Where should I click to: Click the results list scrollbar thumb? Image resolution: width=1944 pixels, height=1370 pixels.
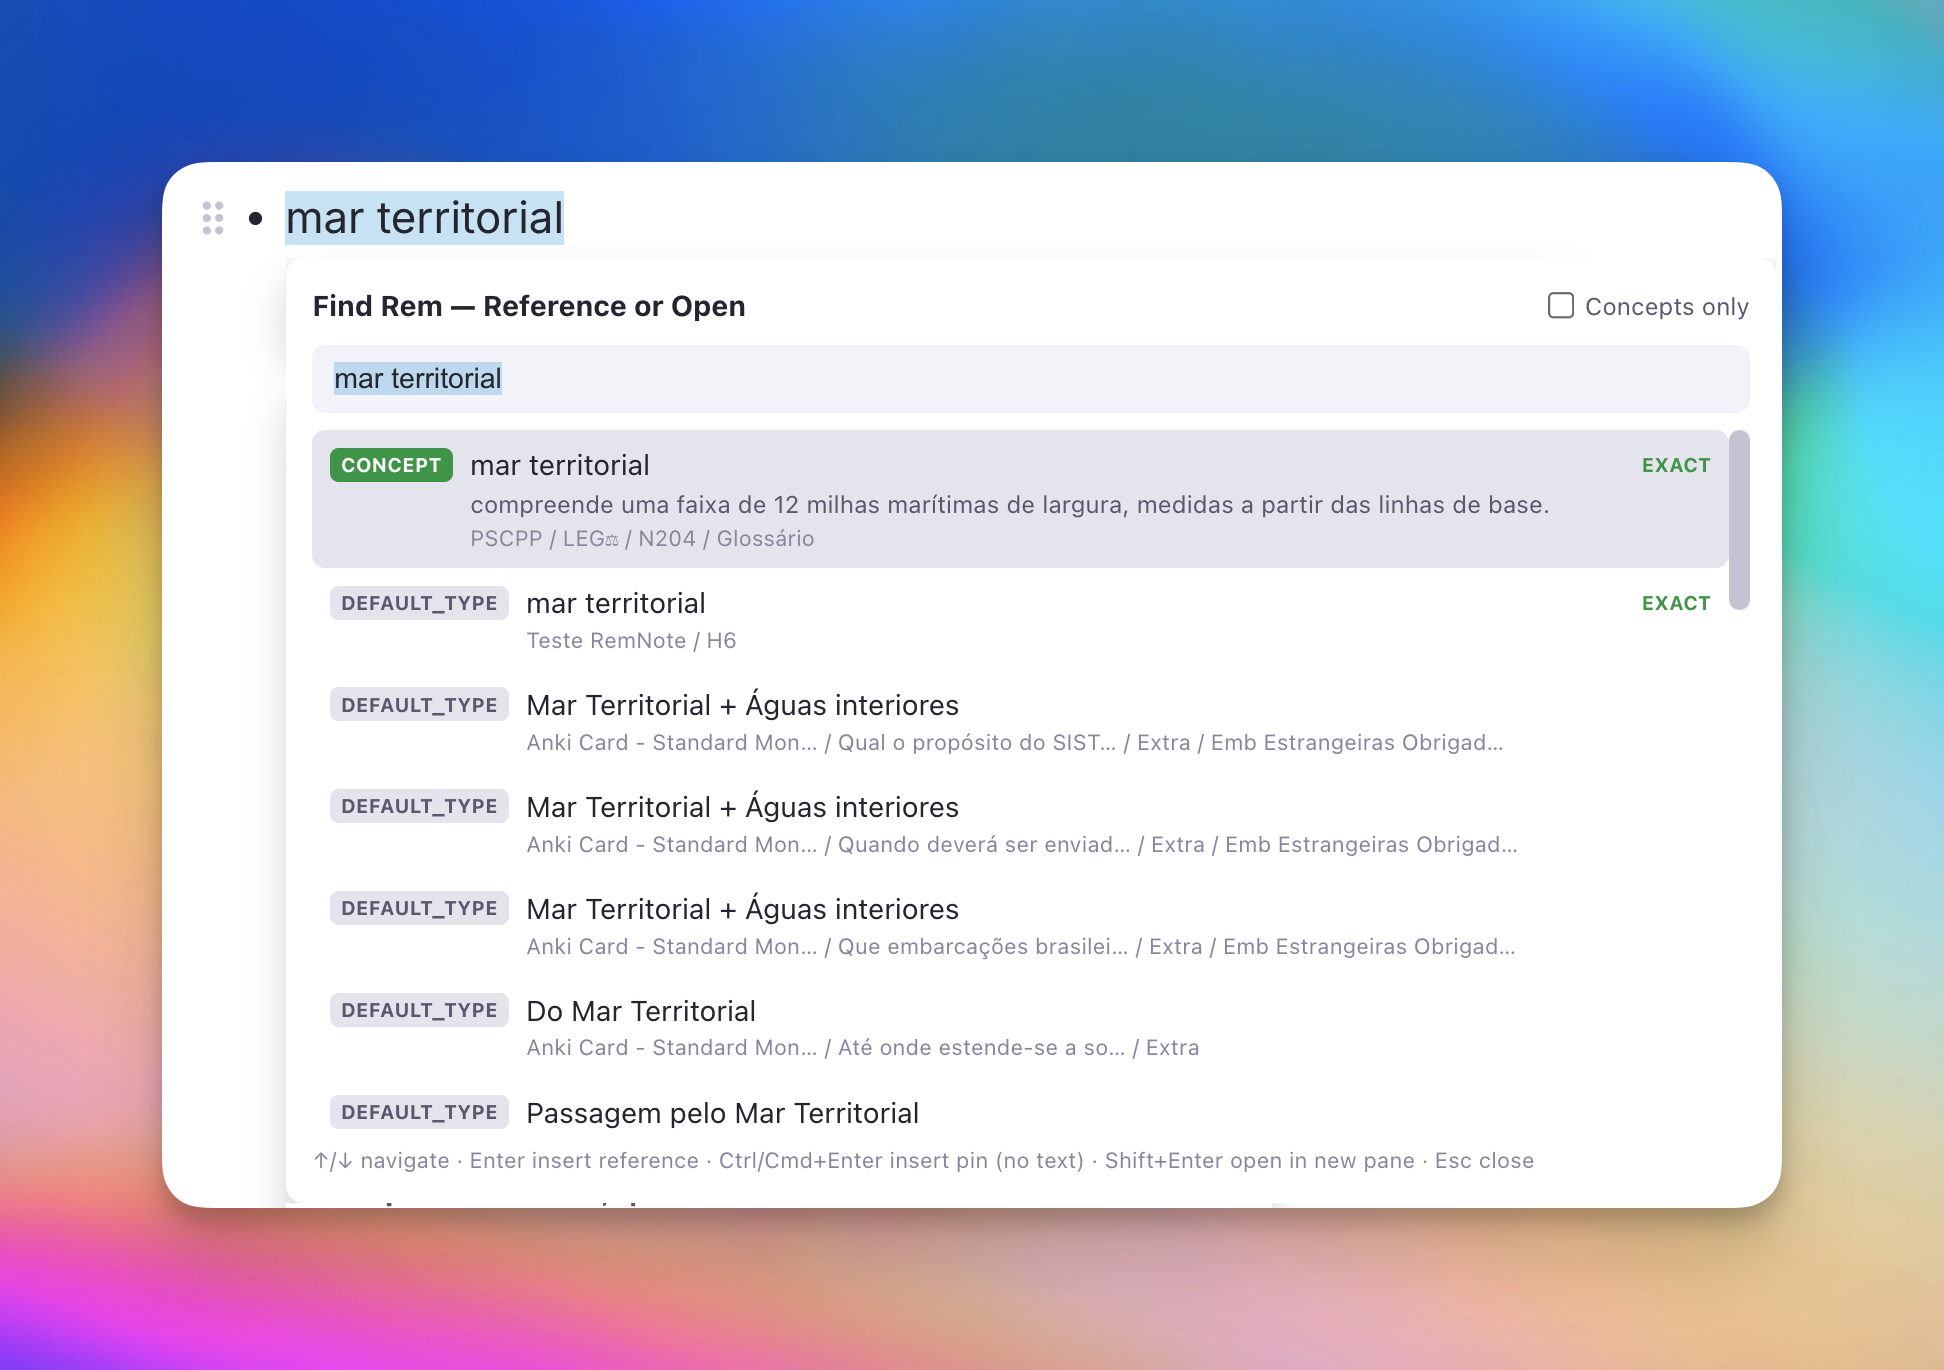[x=1739, y=520]
